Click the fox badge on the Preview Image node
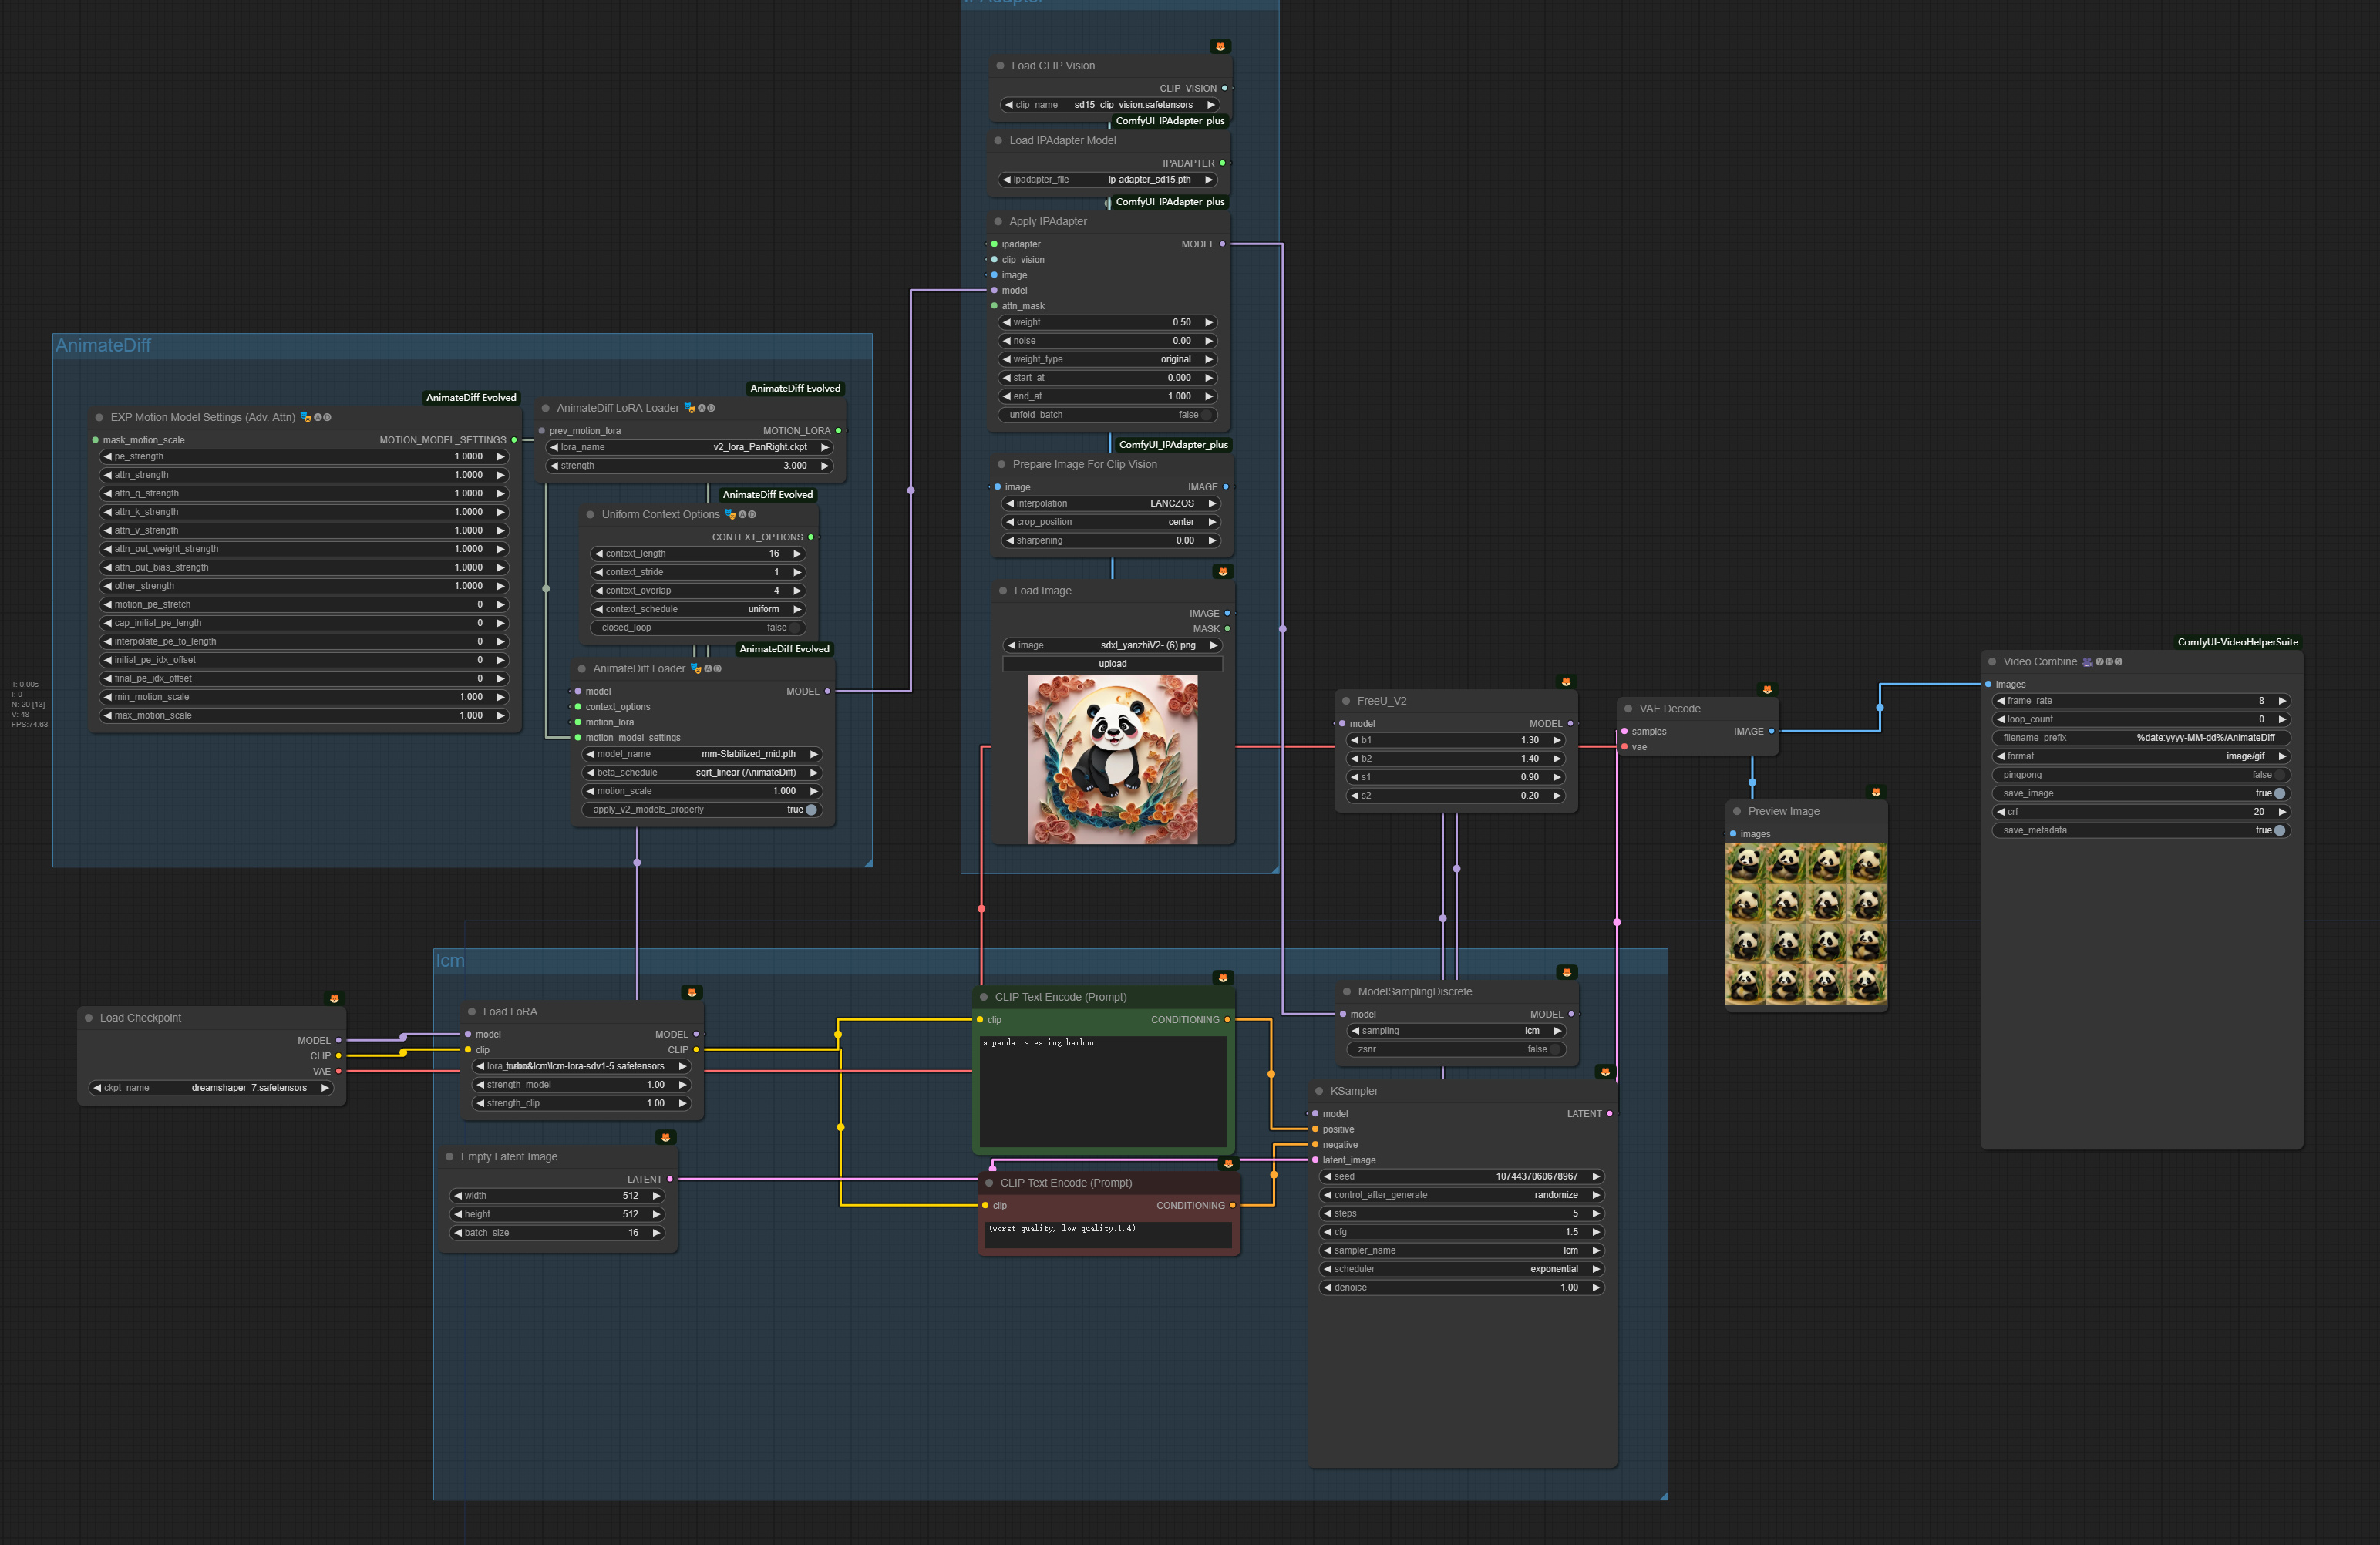The image size is (2380, 1545). coord(1877,791)
